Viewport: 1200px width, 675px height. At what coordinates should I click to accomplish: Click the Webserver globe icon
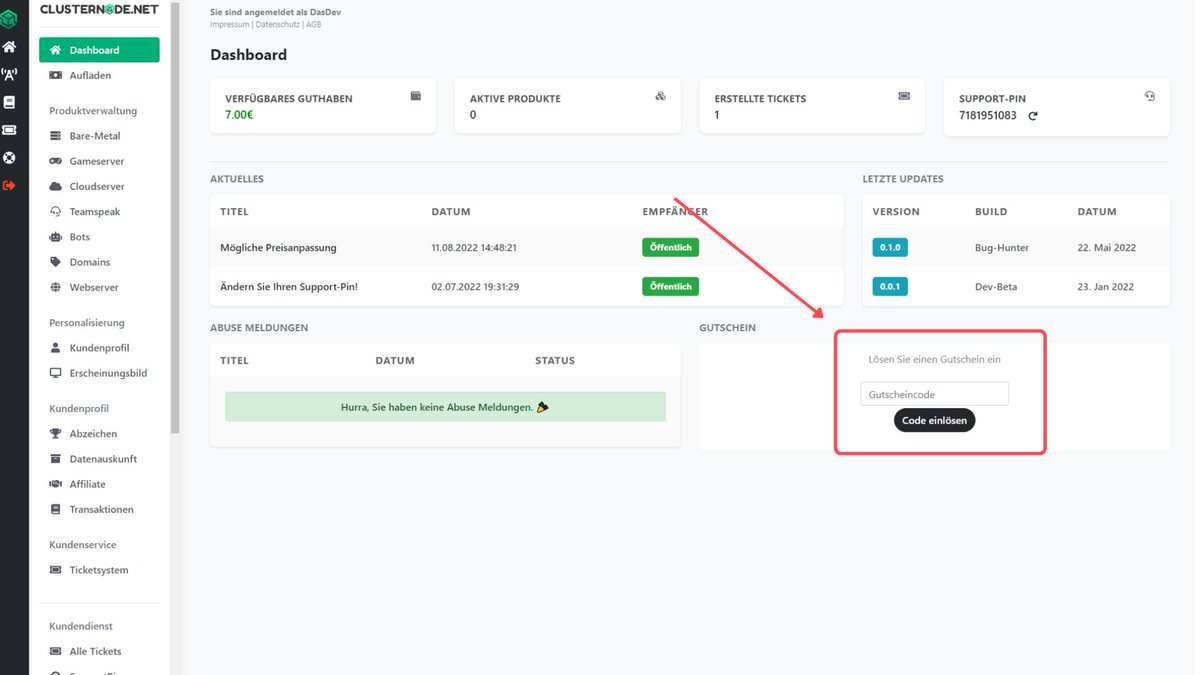pos(56,287)
